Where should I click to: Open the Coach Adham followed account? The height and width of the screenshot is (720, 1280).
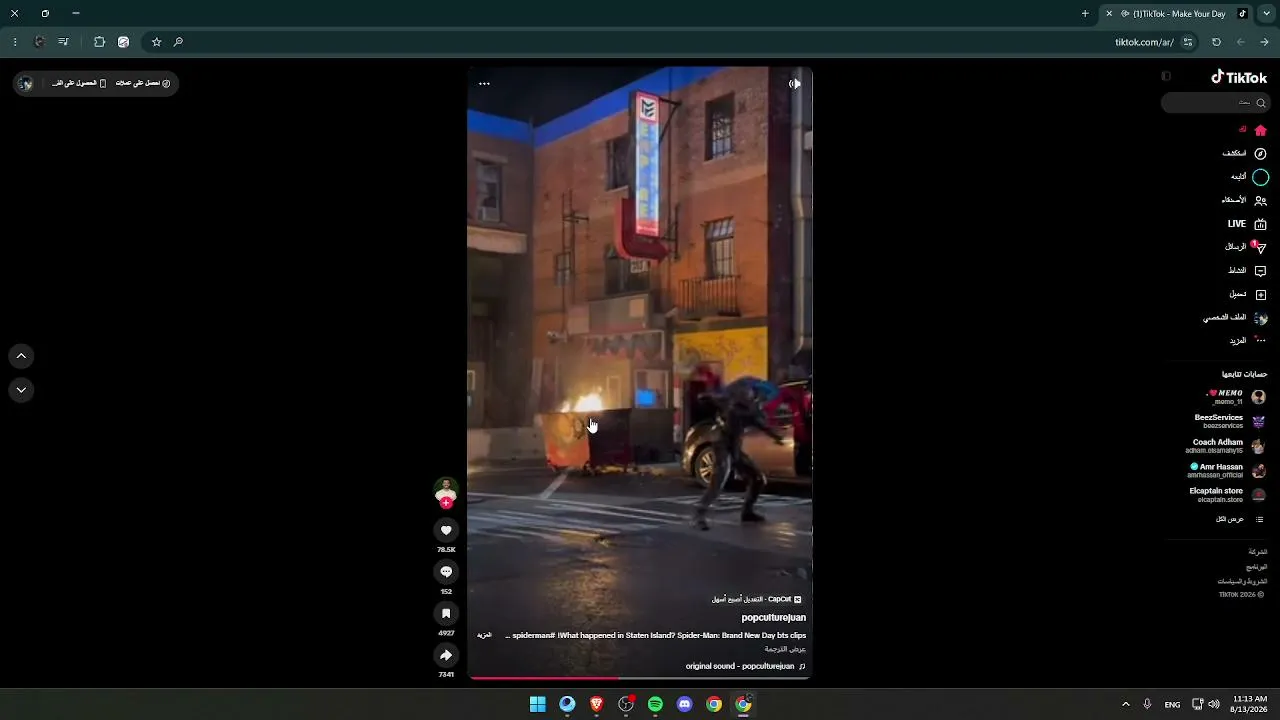(x=1228, y=446)
